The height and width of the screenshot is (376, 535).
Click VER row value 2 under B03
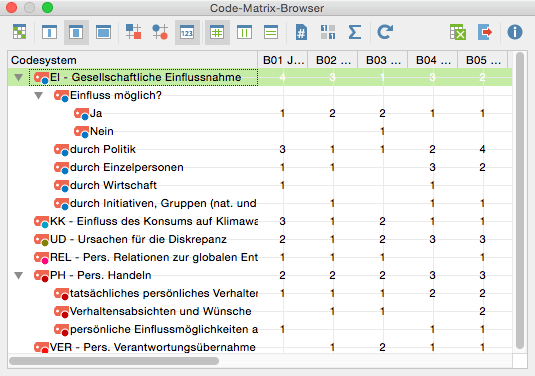pyautogui.click(x=382, y=348)
